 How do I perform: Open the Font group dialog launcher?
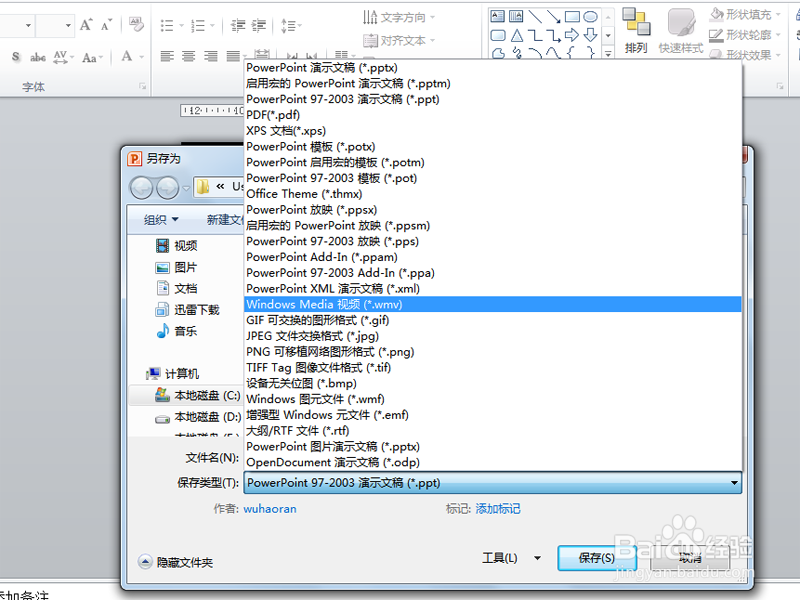click(142, 87)
